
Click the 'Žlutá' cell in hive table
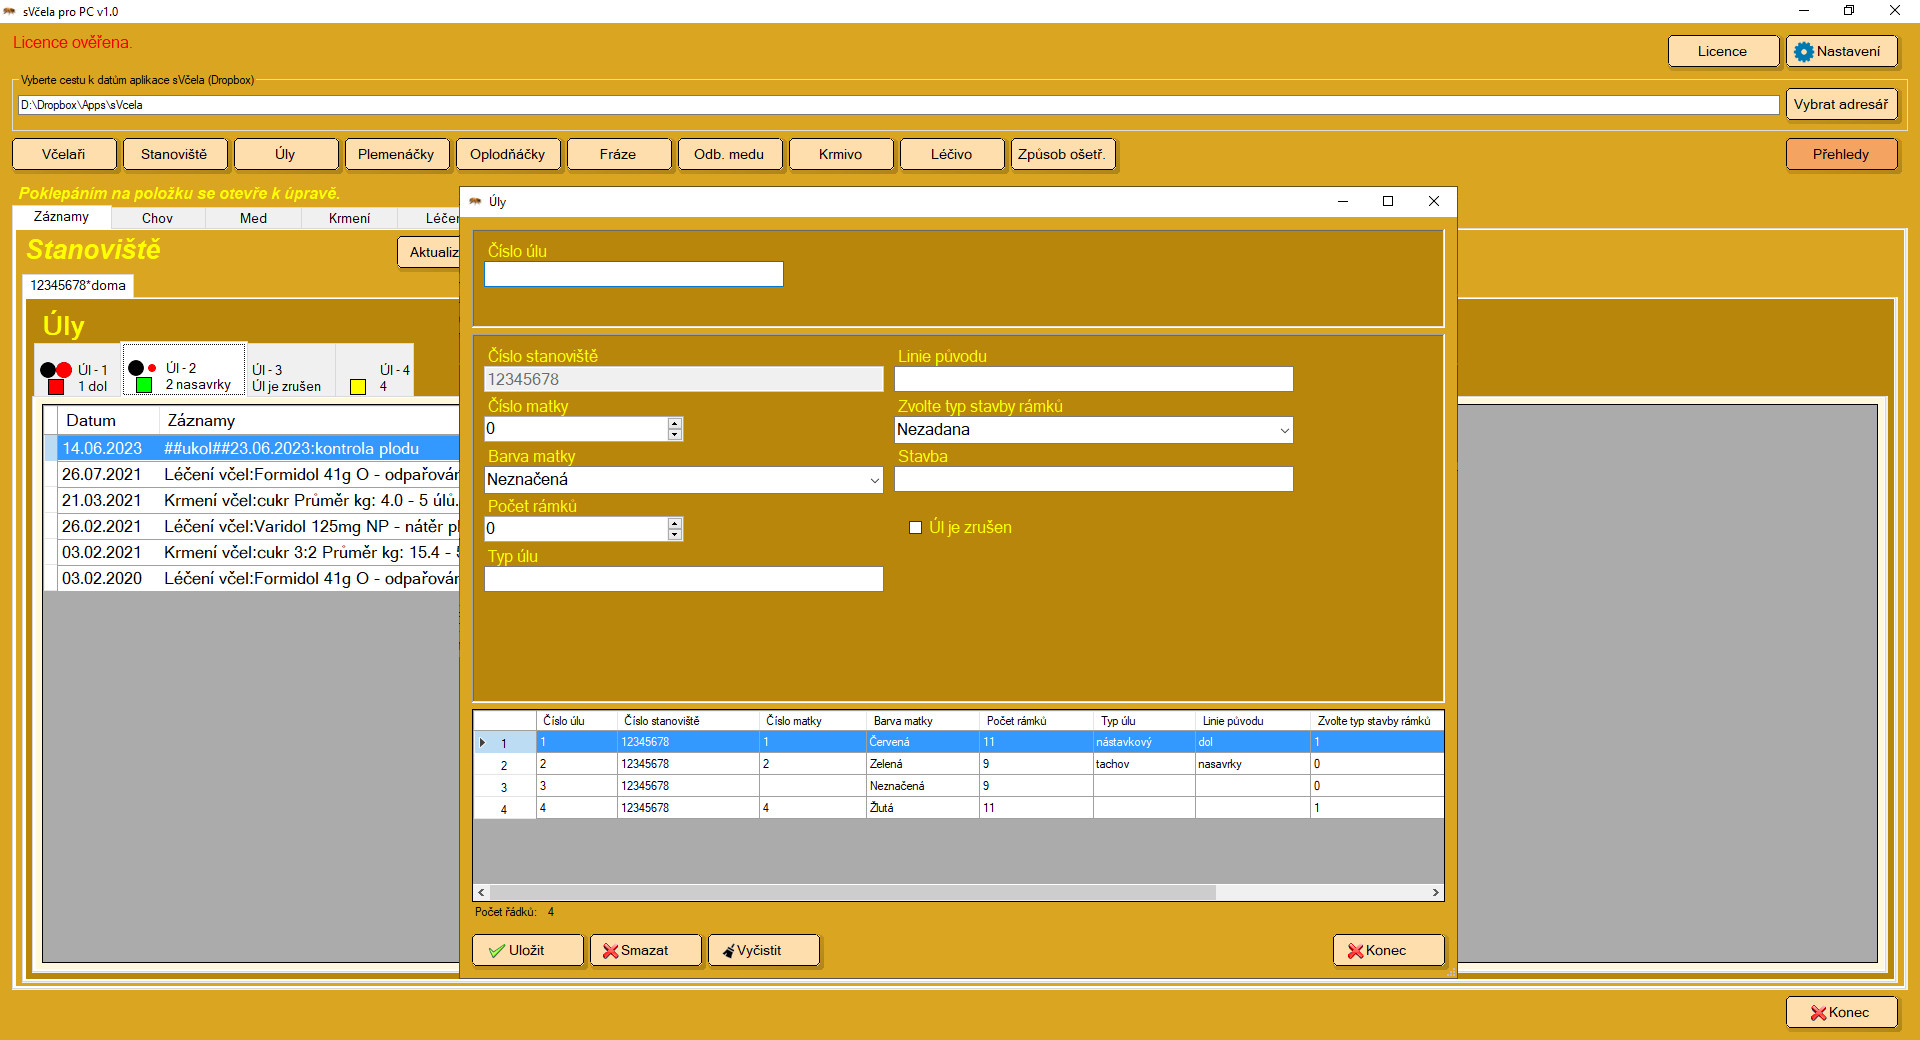[922, 808]
